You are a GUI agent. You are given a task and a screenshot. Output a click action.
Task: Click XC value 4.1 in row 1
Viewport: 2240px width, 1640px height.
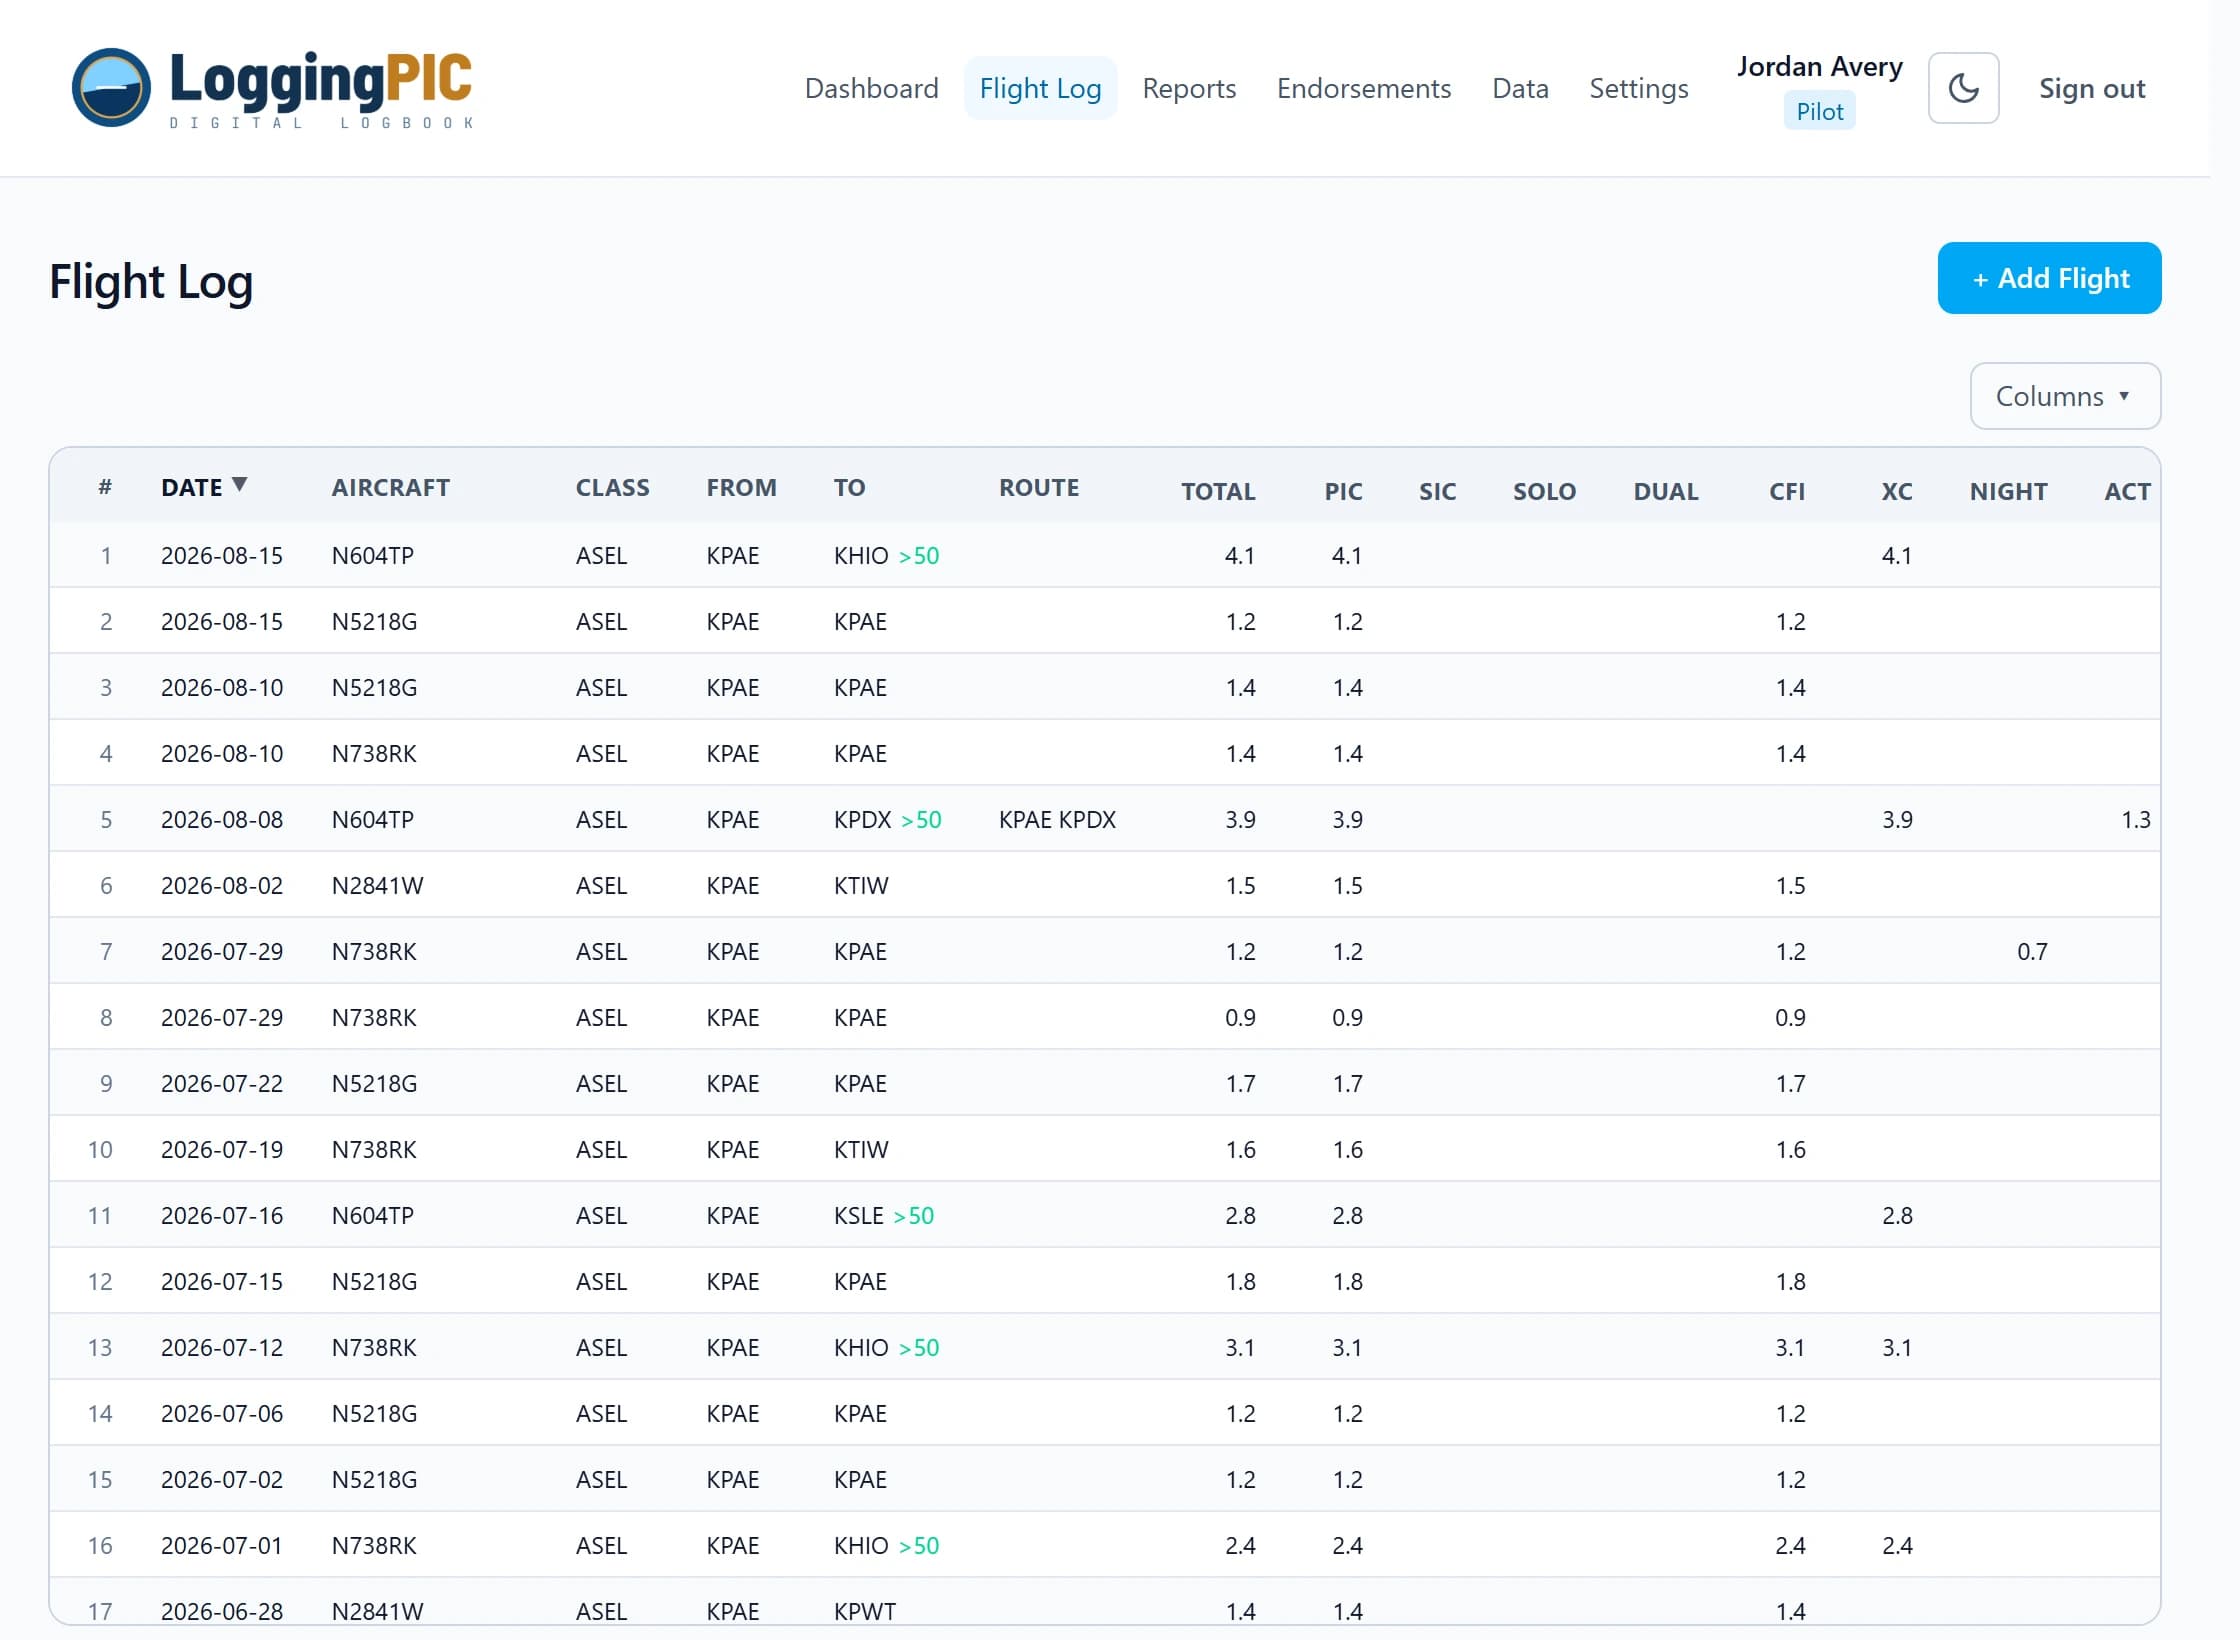(1897, 555)
